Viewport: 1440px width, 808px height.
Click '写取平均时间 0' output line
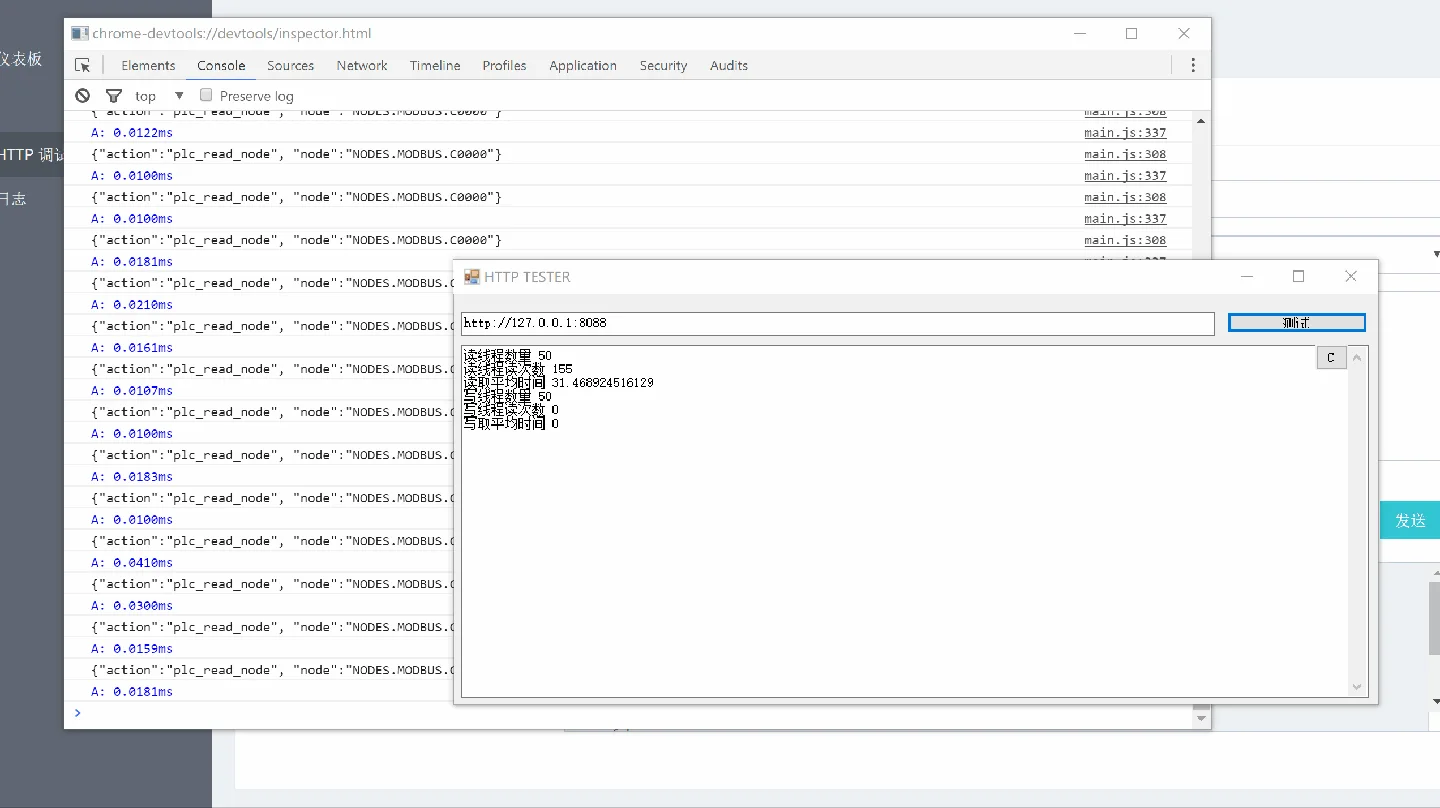coord(511,424)
